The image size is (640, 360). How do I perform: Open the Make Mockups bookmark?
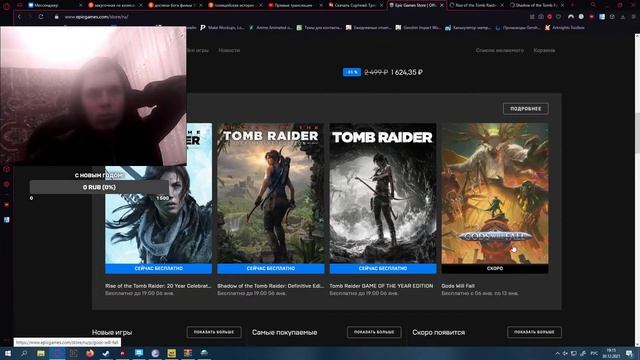pyautogui.click(x=222, y=28)
